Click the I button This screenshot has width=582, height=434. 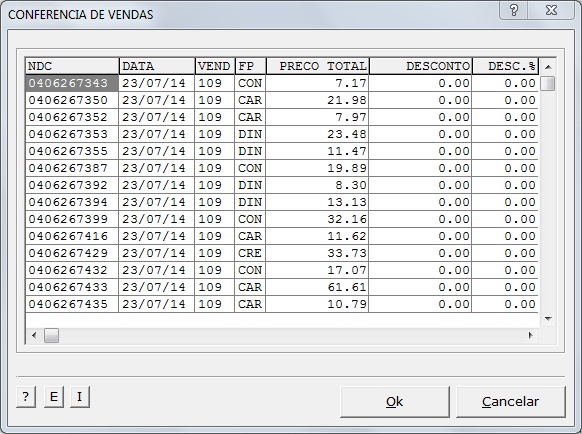point(80,397)
